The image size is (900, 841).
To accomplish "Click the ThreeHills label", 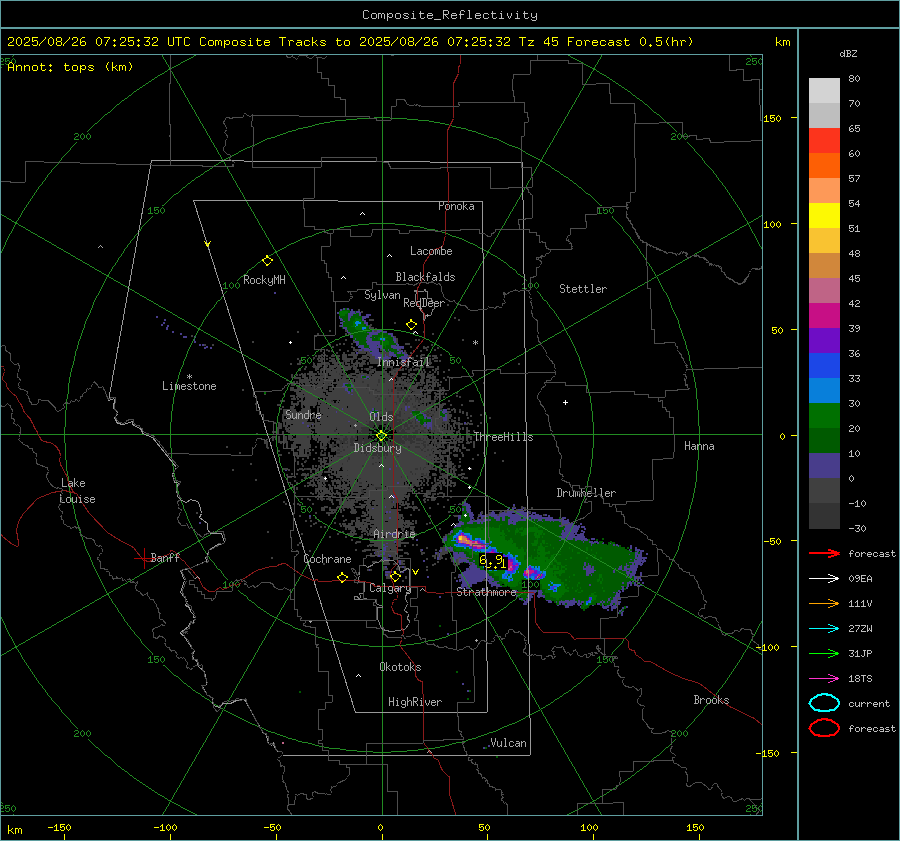I will pos(503,437).
